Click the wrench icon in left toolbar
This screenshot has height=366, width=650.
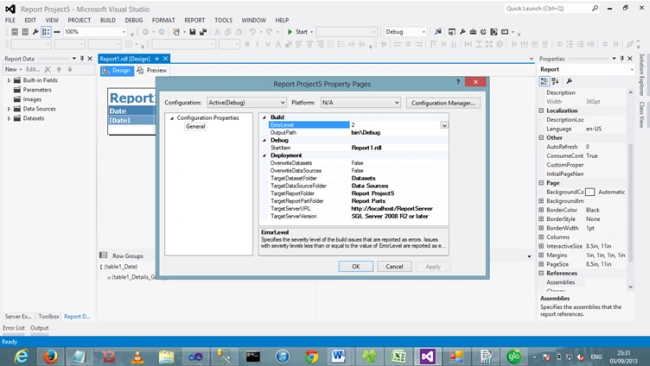click(x=36, y=32)
